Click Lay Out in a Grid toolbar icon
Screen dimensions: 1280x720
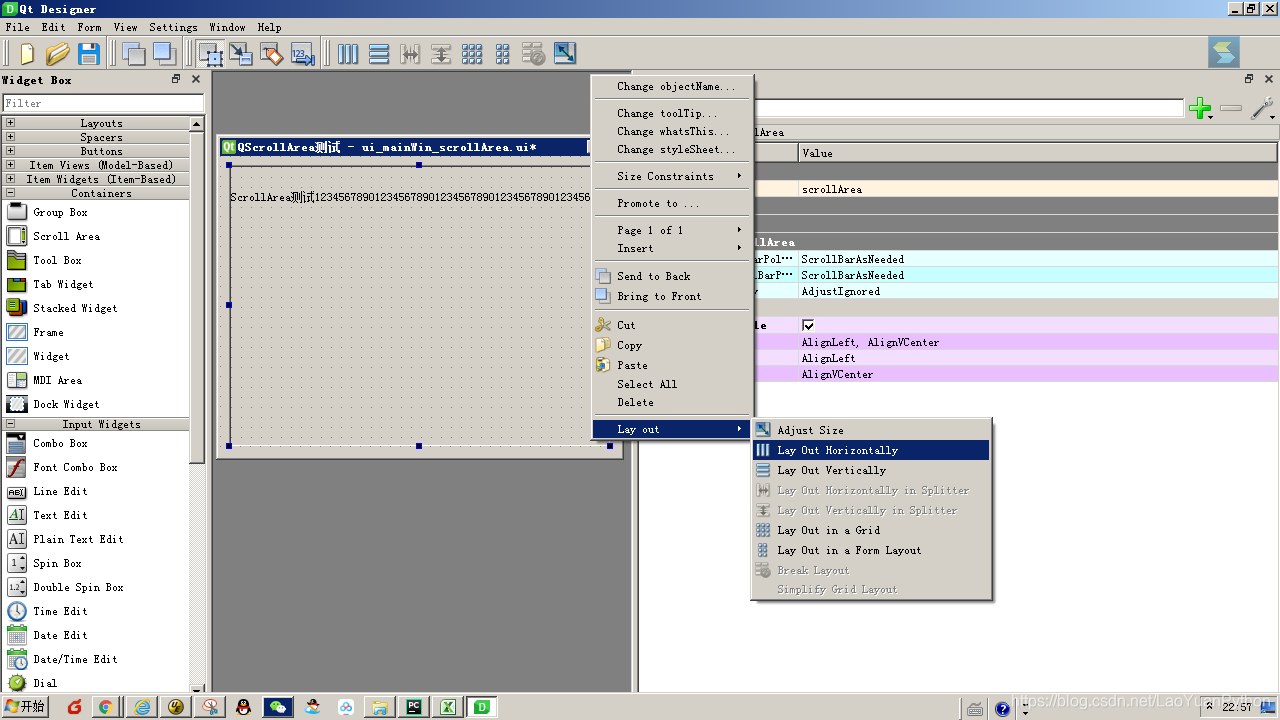click(x=472, y=53)
